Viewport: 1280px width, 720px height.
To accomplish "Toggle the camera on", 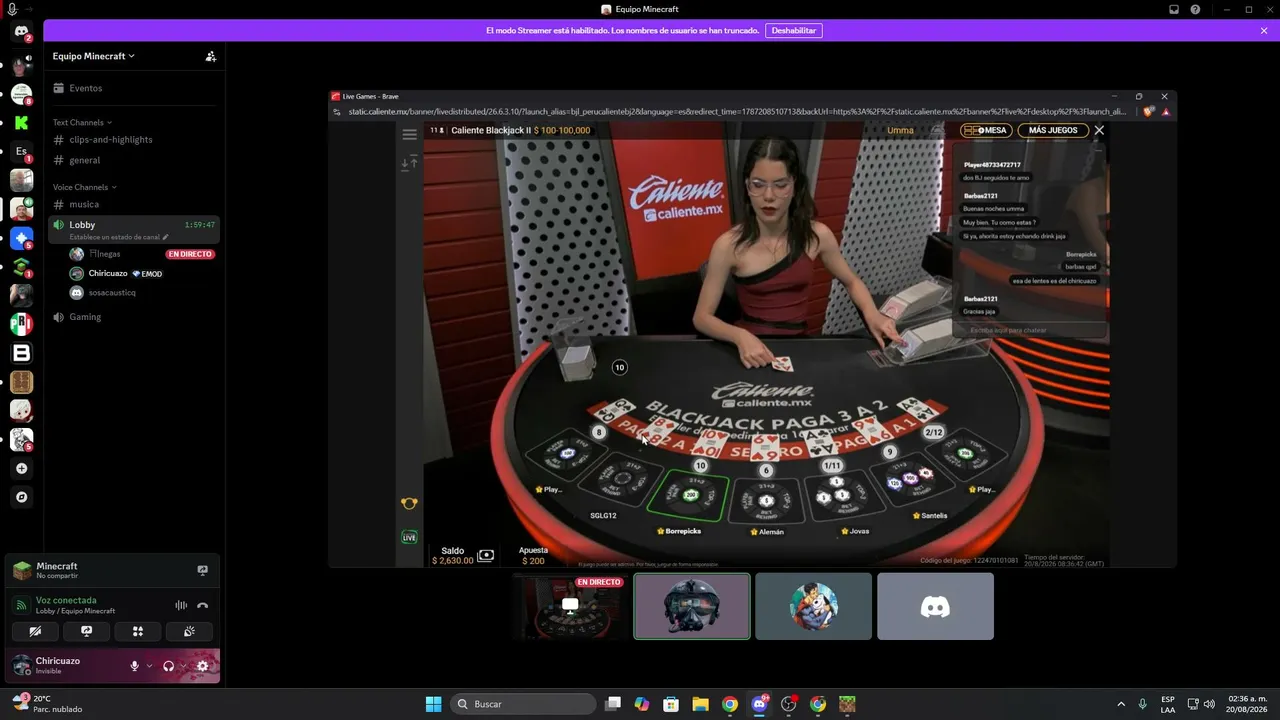I will (35, 631).
